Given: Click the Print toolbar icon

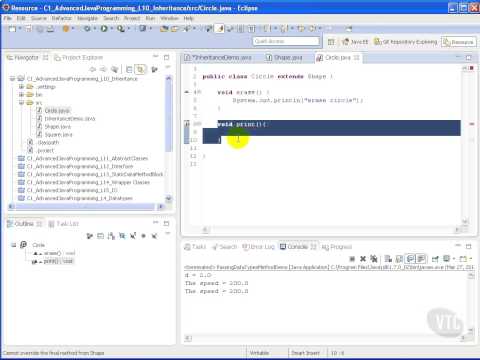Looking at the screenshot, I should (x=50, y=29).
